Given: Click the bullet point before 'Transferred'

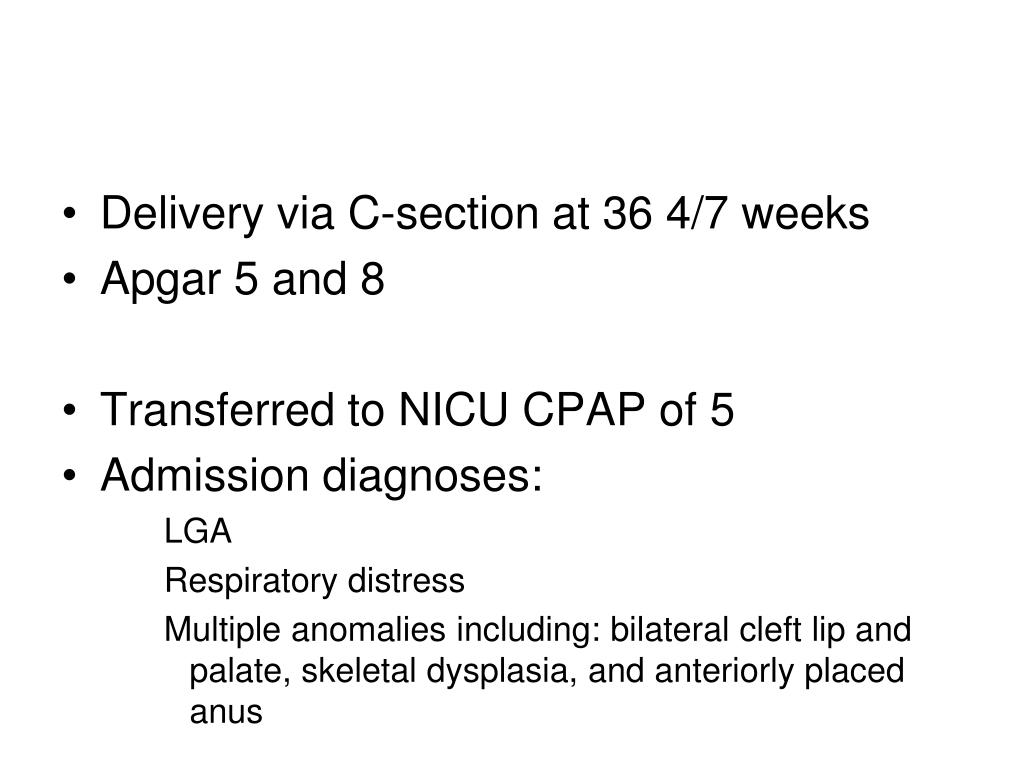Looking at the screenshot, I should coord(70,410).
